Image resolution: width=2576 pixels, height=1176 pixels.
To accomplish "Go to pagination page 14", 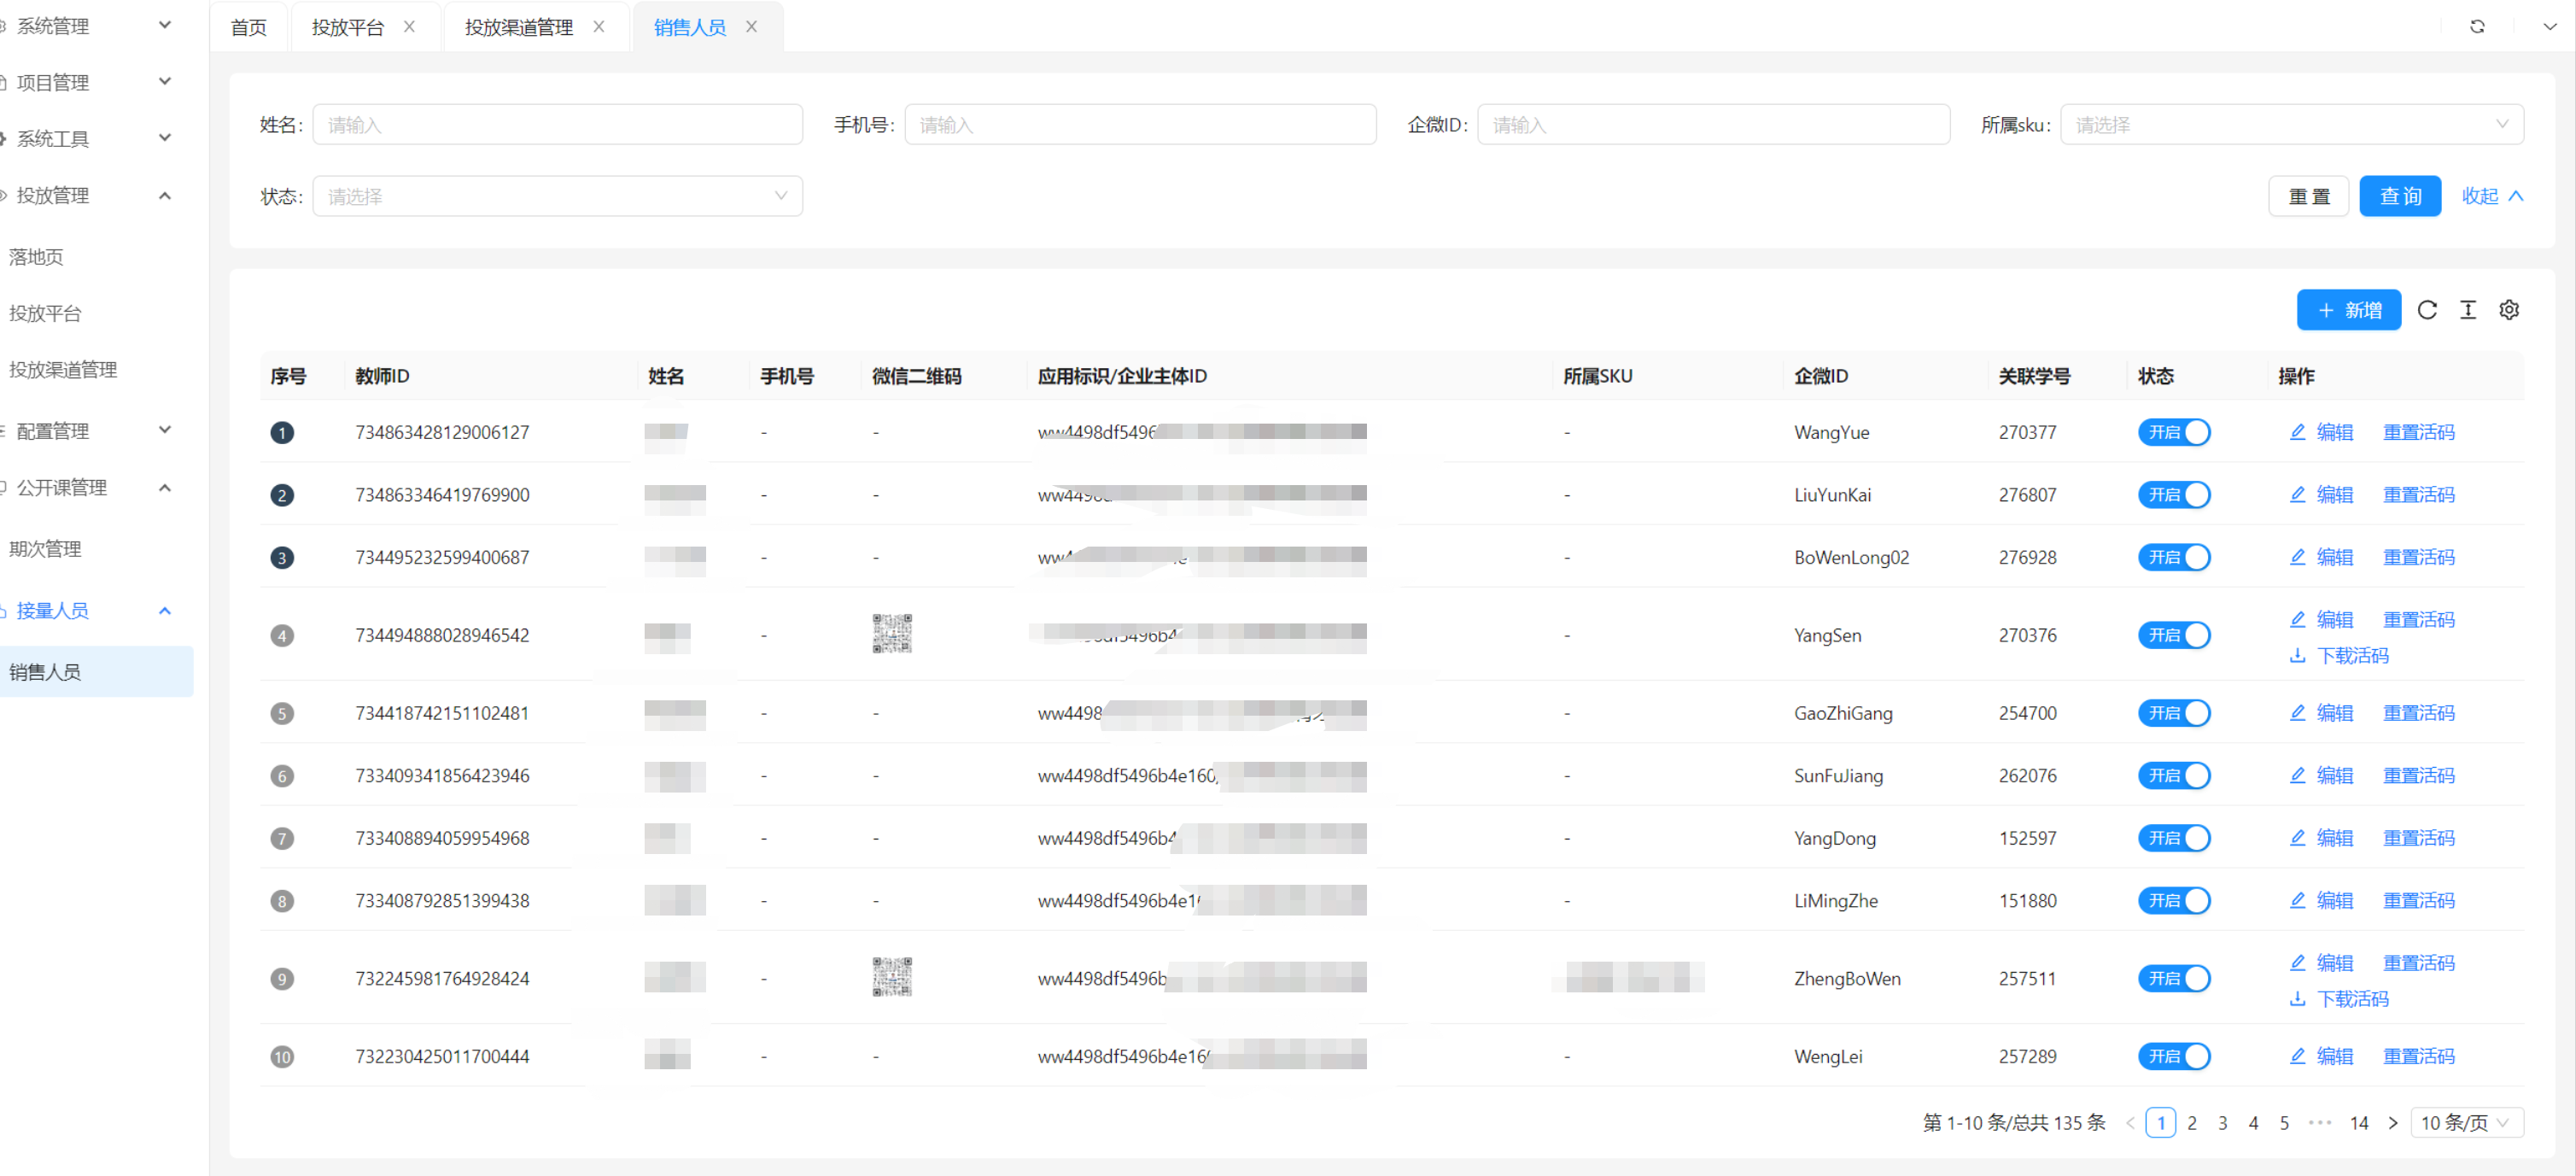I will [2358, 1123].
